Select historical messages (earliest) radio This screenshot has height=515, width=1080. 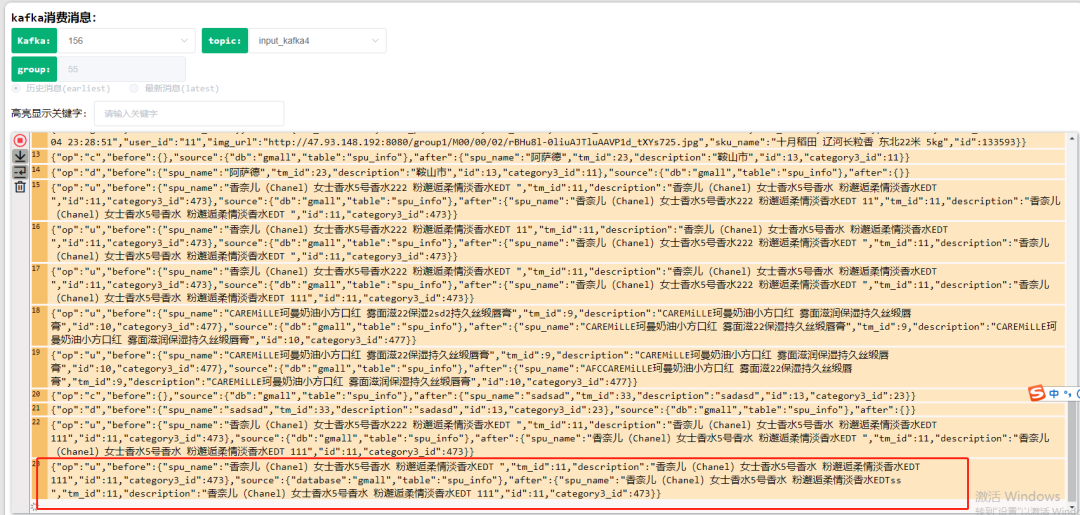[x=17, y=88]
